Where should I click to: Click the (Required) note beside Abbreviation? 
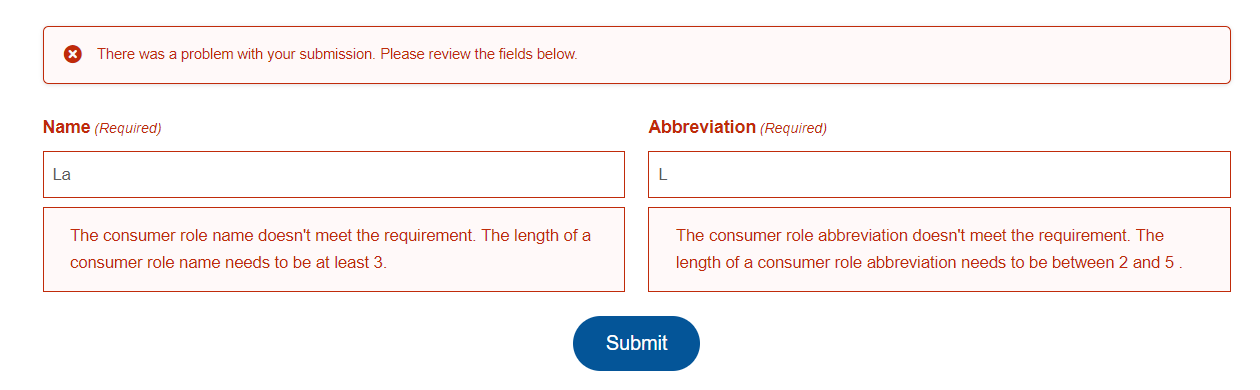(794, 128)
